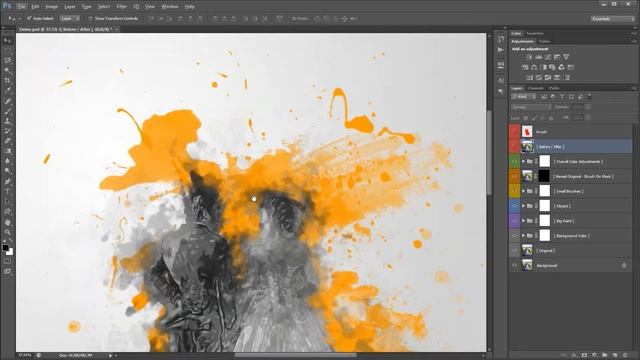This screenshot has width=640, height=360.
Task: Select the Eyedropper tool
Action: click(7, 91)
